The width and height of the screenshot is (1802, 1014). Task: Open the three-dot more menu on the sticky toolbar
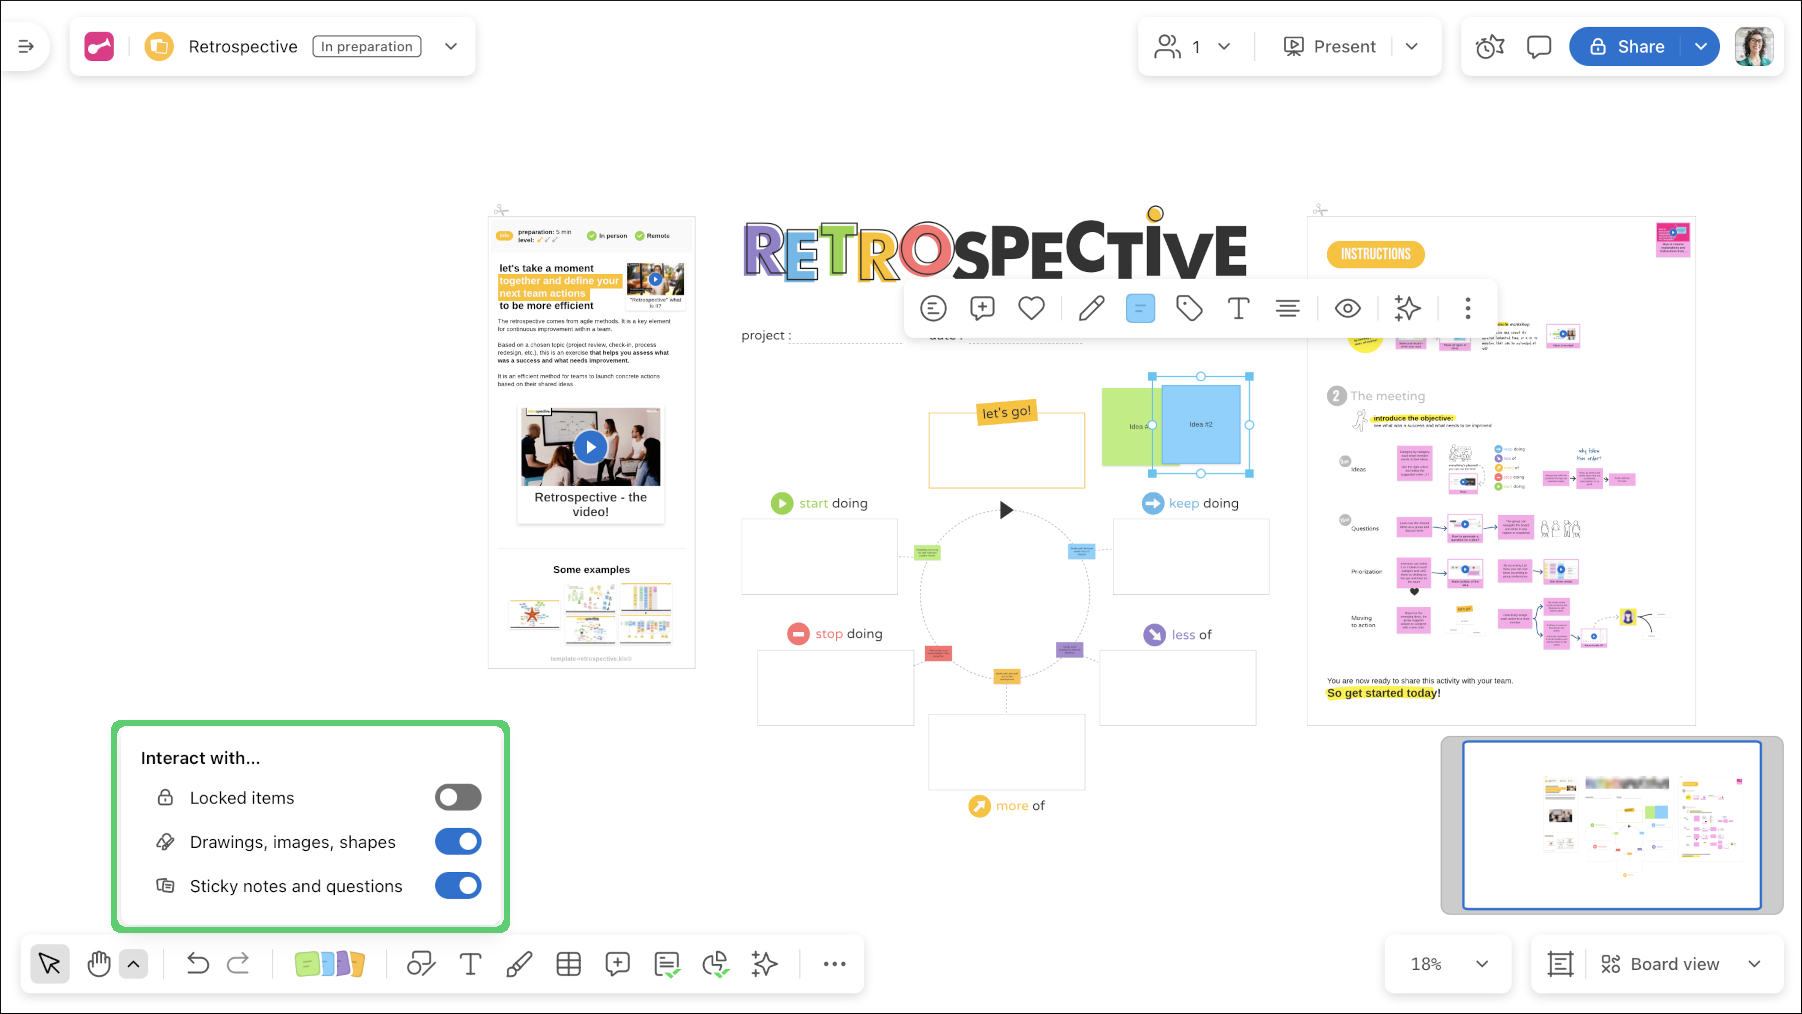tap(1467, 308)
